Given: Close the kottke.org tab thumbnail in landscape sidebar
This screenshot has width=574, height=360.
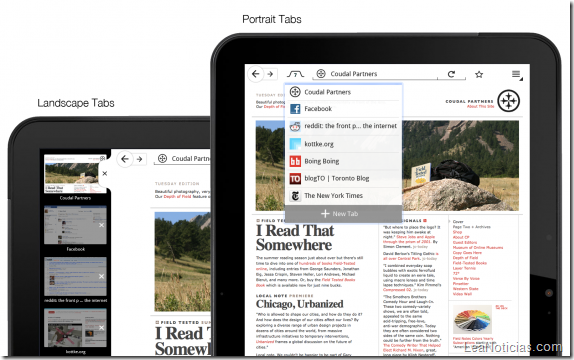Looking at the screenshot, I should coord(101,328).
